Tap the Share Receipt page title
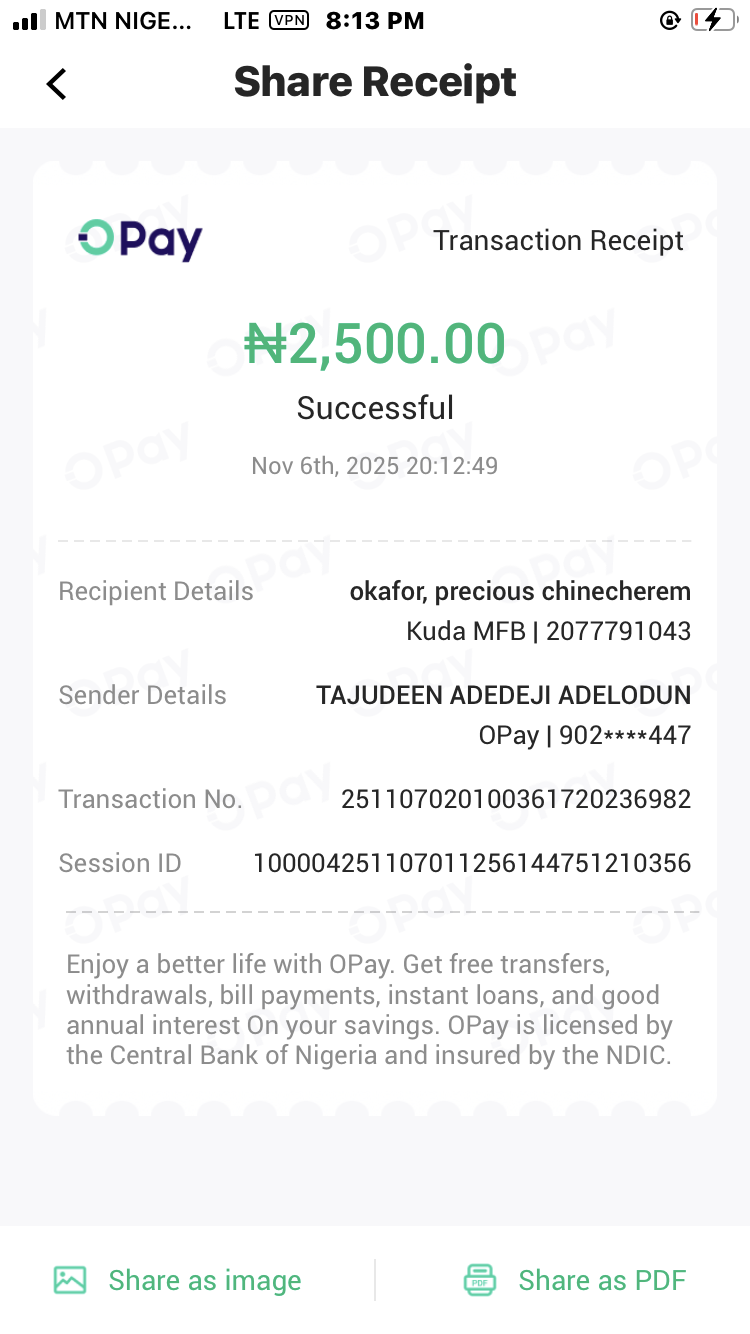Screen dimensions: 750x1334 [375, 82]
